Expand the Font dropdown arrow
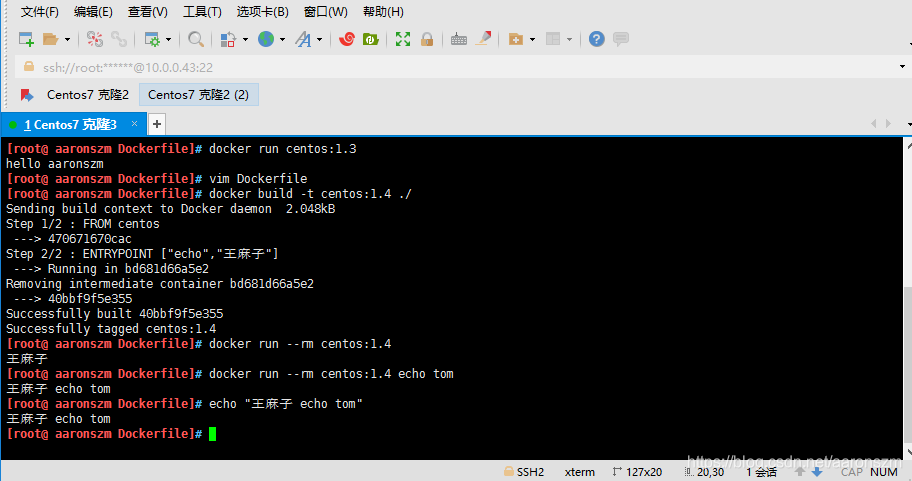Image resolution: width=912 pixels, height=481 pixels. pyautogui.click(x=319, y=40)
